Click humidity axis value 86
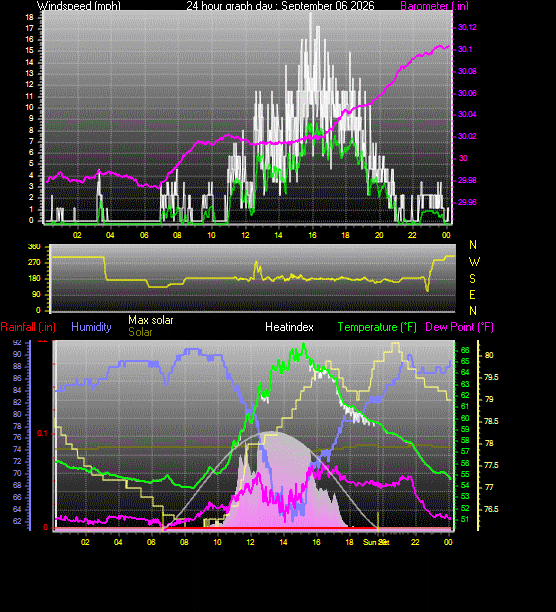Image resolution: width=556 pixels, height=612 pixels. [17, 379]
